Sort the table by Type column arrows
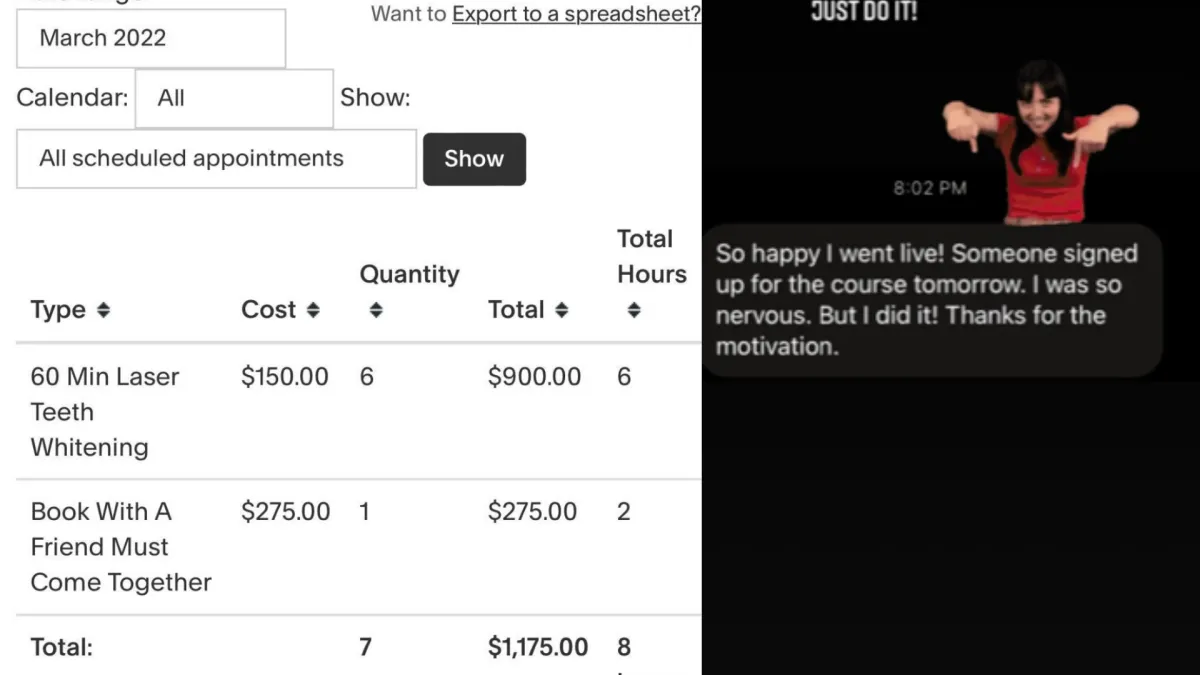1200x675 pixels. click(x=102, y=311)
